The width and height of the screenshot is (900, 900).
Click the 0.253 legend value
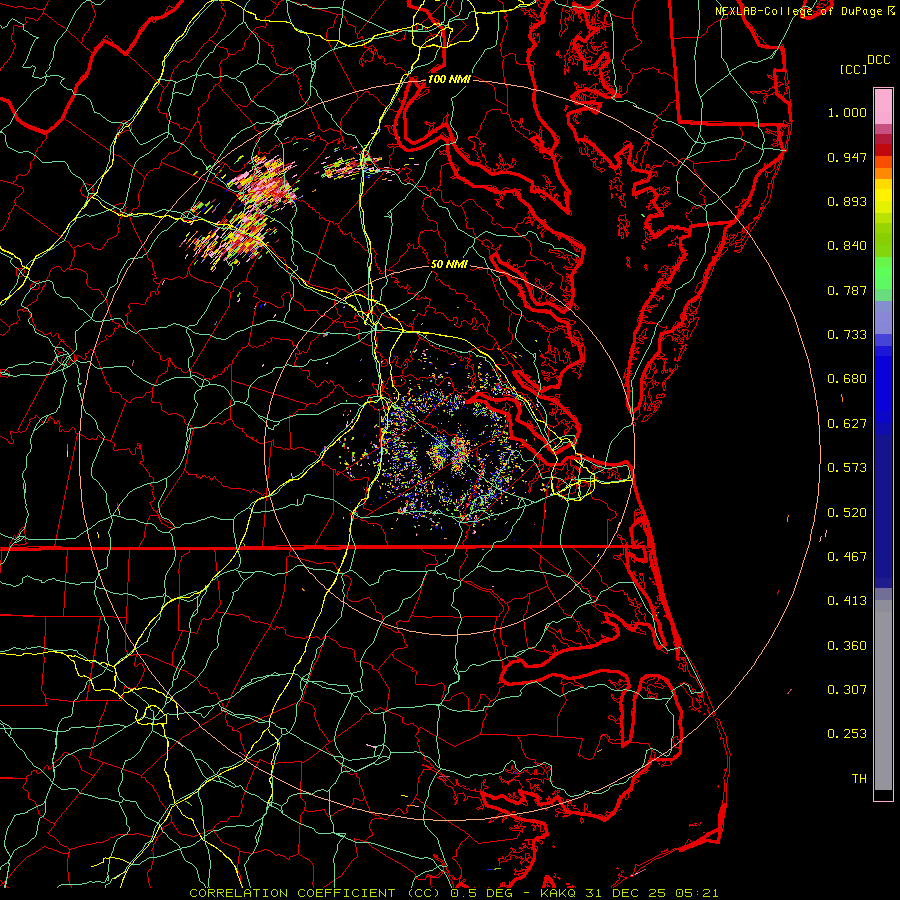point(847,734)
